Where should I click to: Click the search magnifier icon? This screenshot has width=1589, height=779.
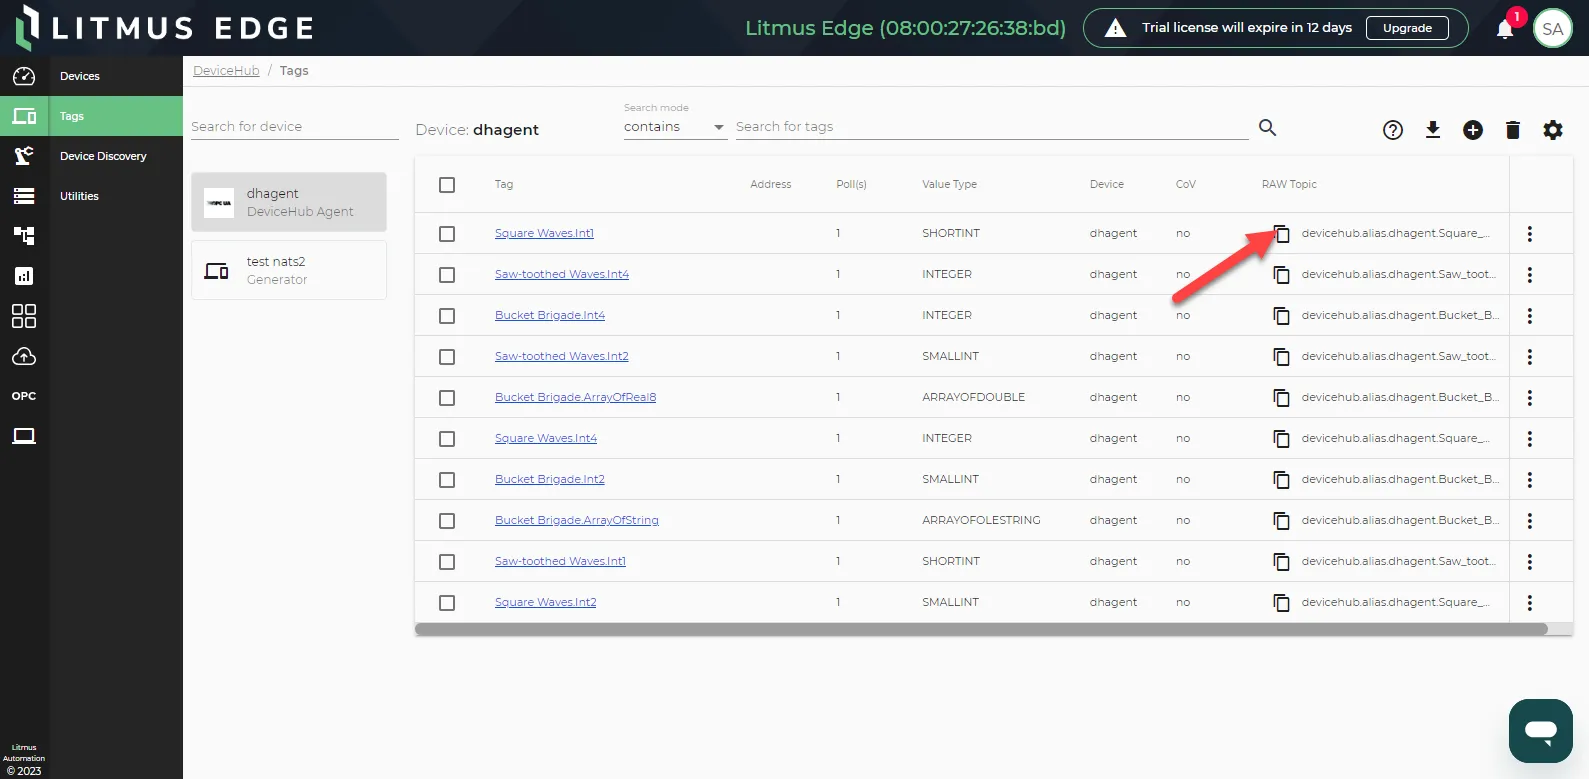(x=1267, y=127)
